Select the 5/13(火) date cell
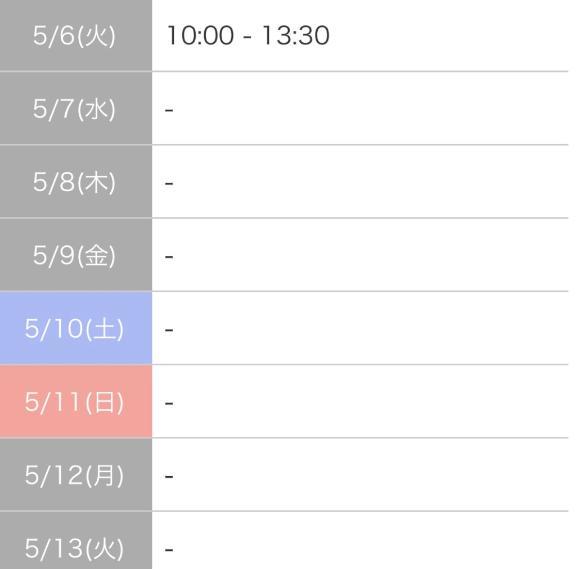Viewport: 576px width, 570px height. pos(76,541)
